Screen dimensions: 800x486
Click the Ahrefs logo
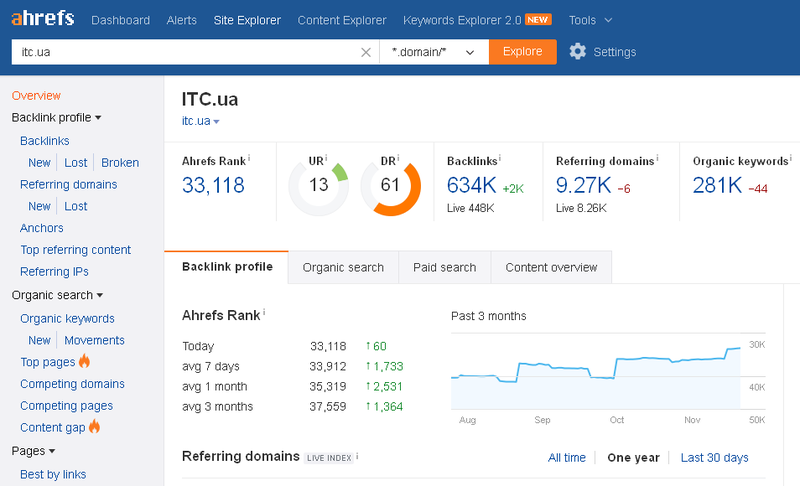43,19
